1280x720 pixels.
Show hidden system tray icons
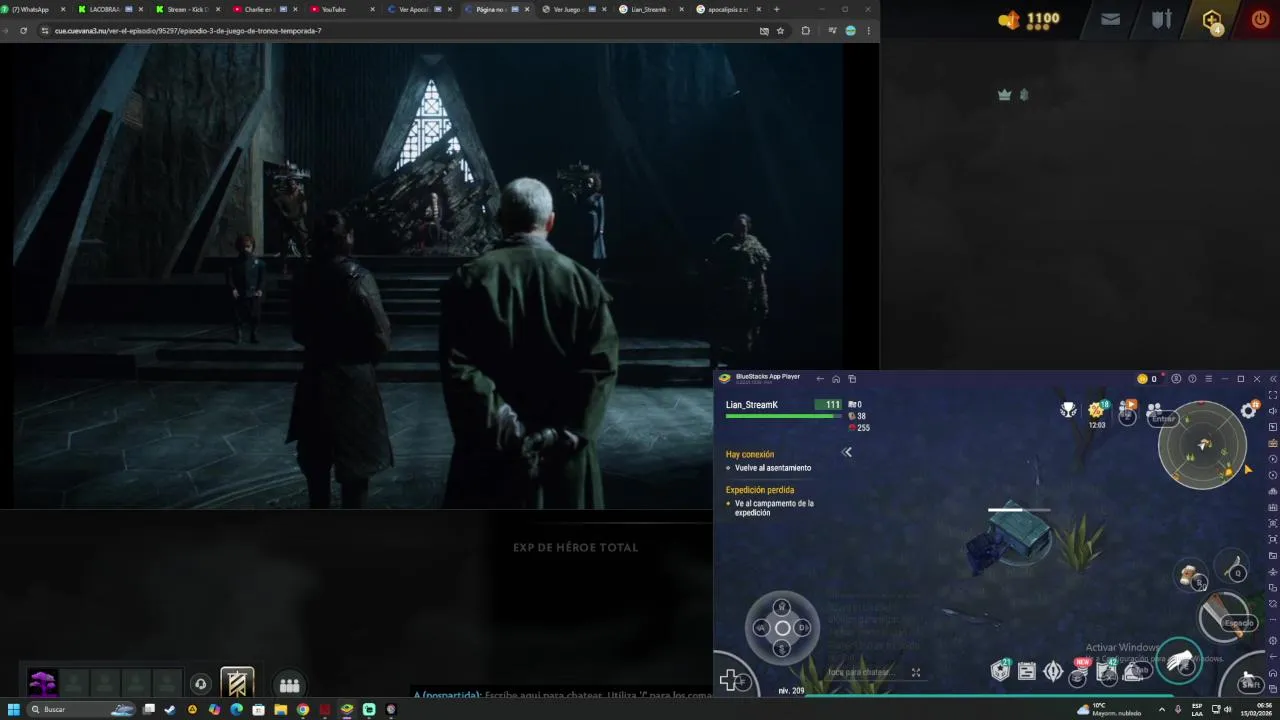coord(1161,710)
